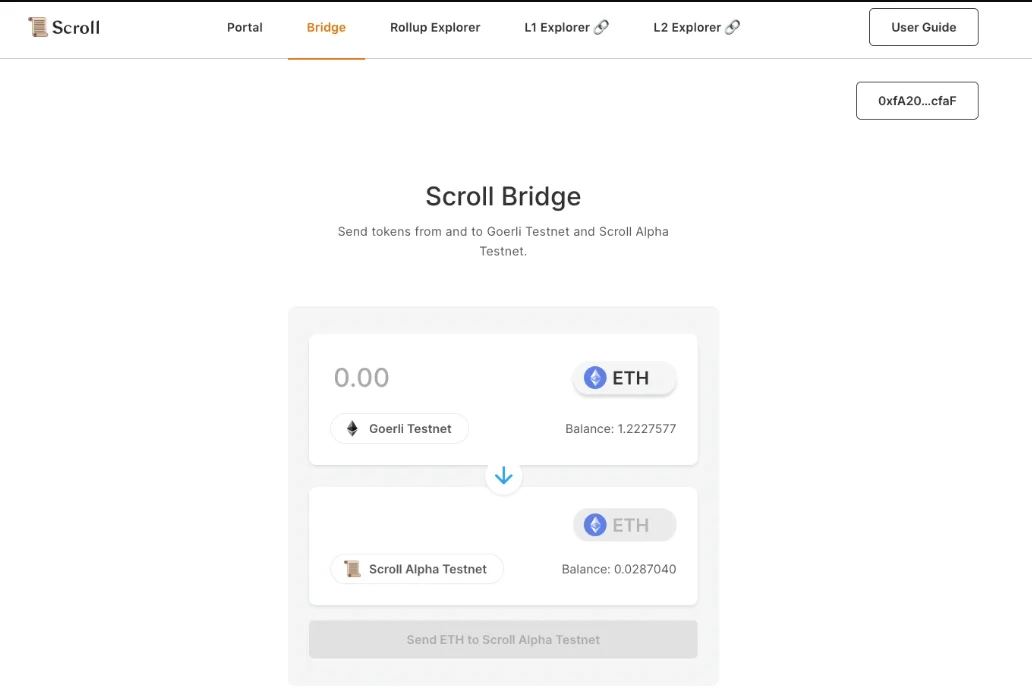This screenshot has height=688, width=1032.
Task: Click the Ethereum icon in the top ETH selector
Action: tap(595, 378)
